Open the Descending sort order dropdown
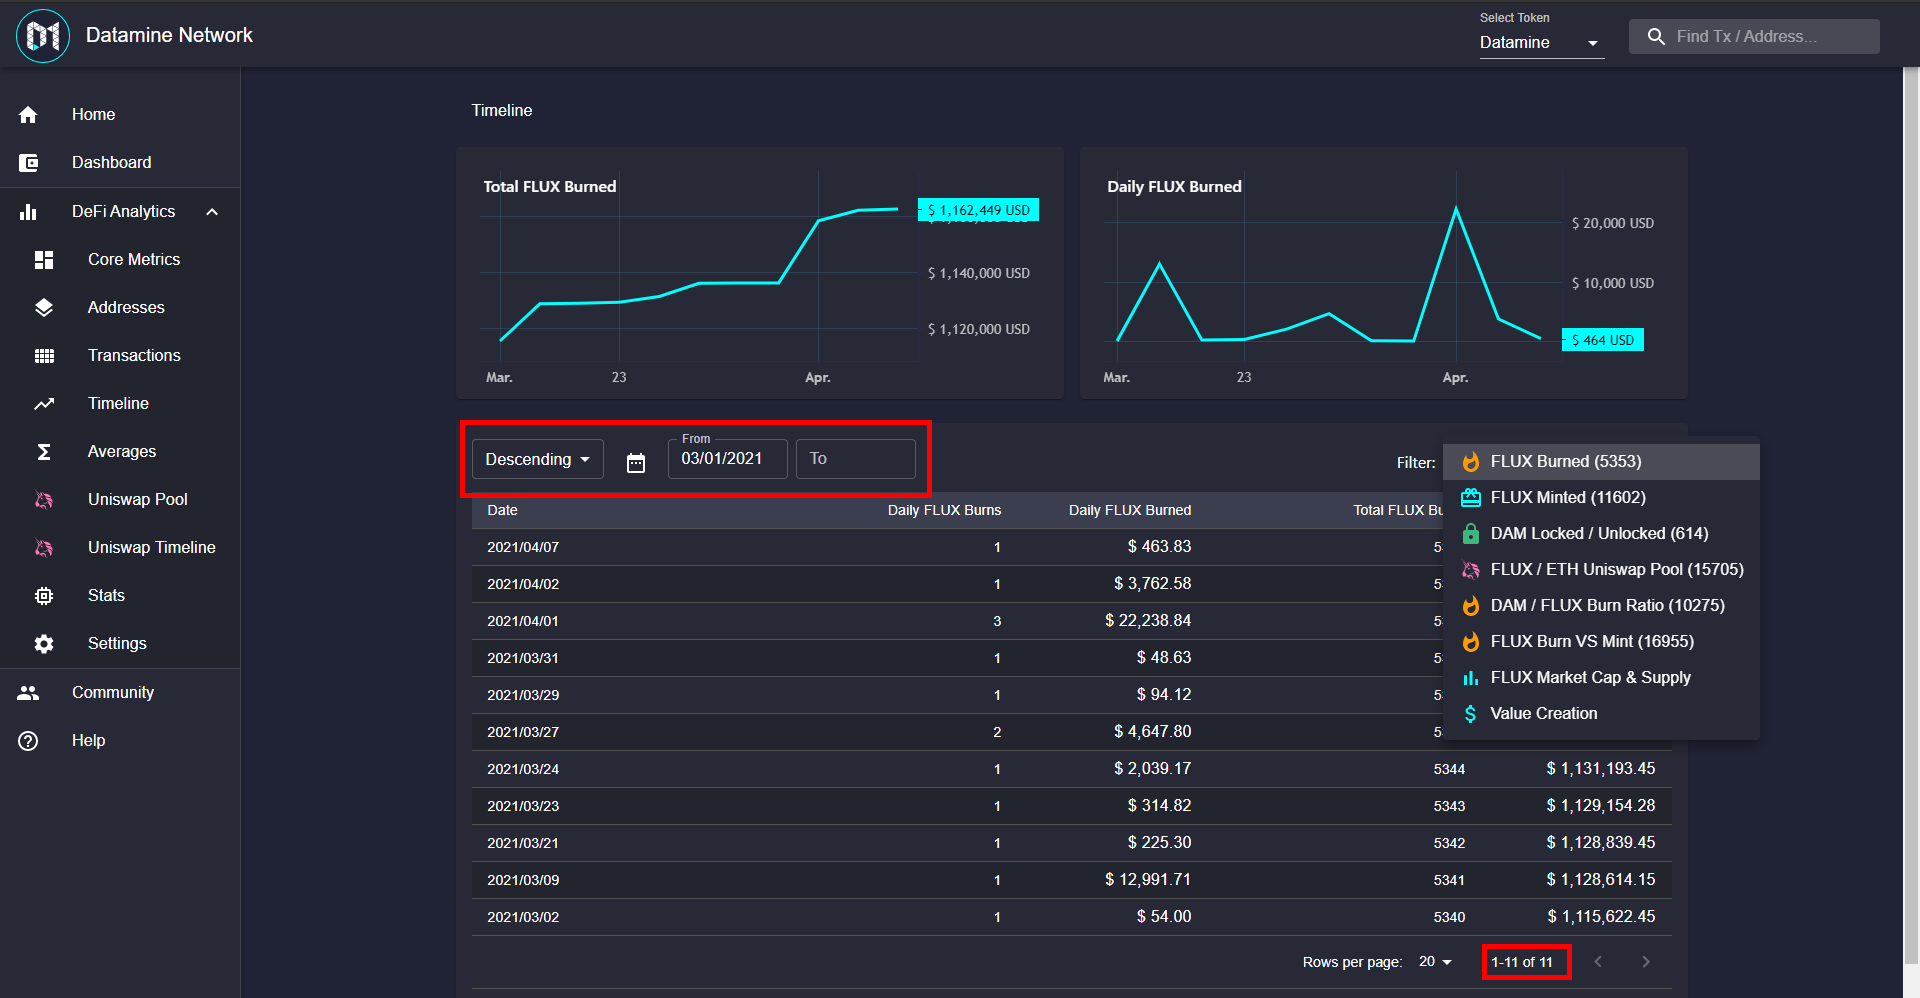The height and width of the screenshot is (998, 1920). pos(538,460)
